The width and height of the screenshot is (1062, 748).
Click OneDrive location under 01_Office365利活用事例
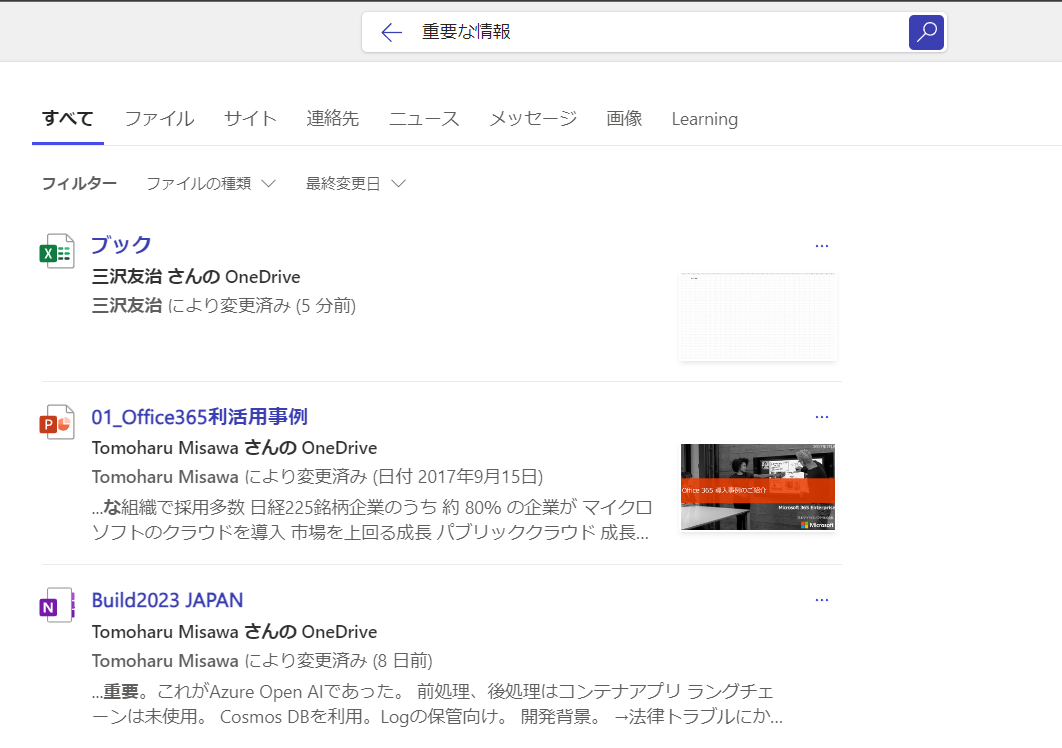pos(234,448)
